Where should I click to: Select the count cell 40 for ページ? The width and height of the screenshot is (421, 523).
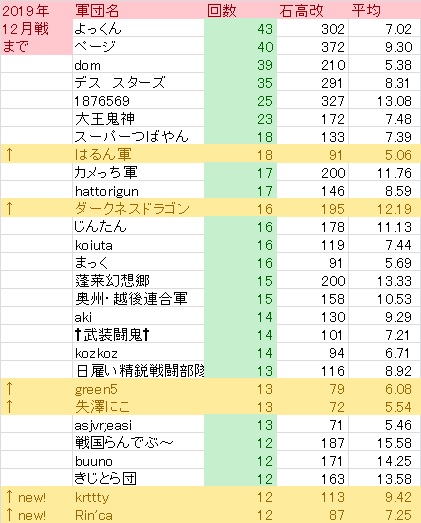pyautogui.click(x=241, y=46)
